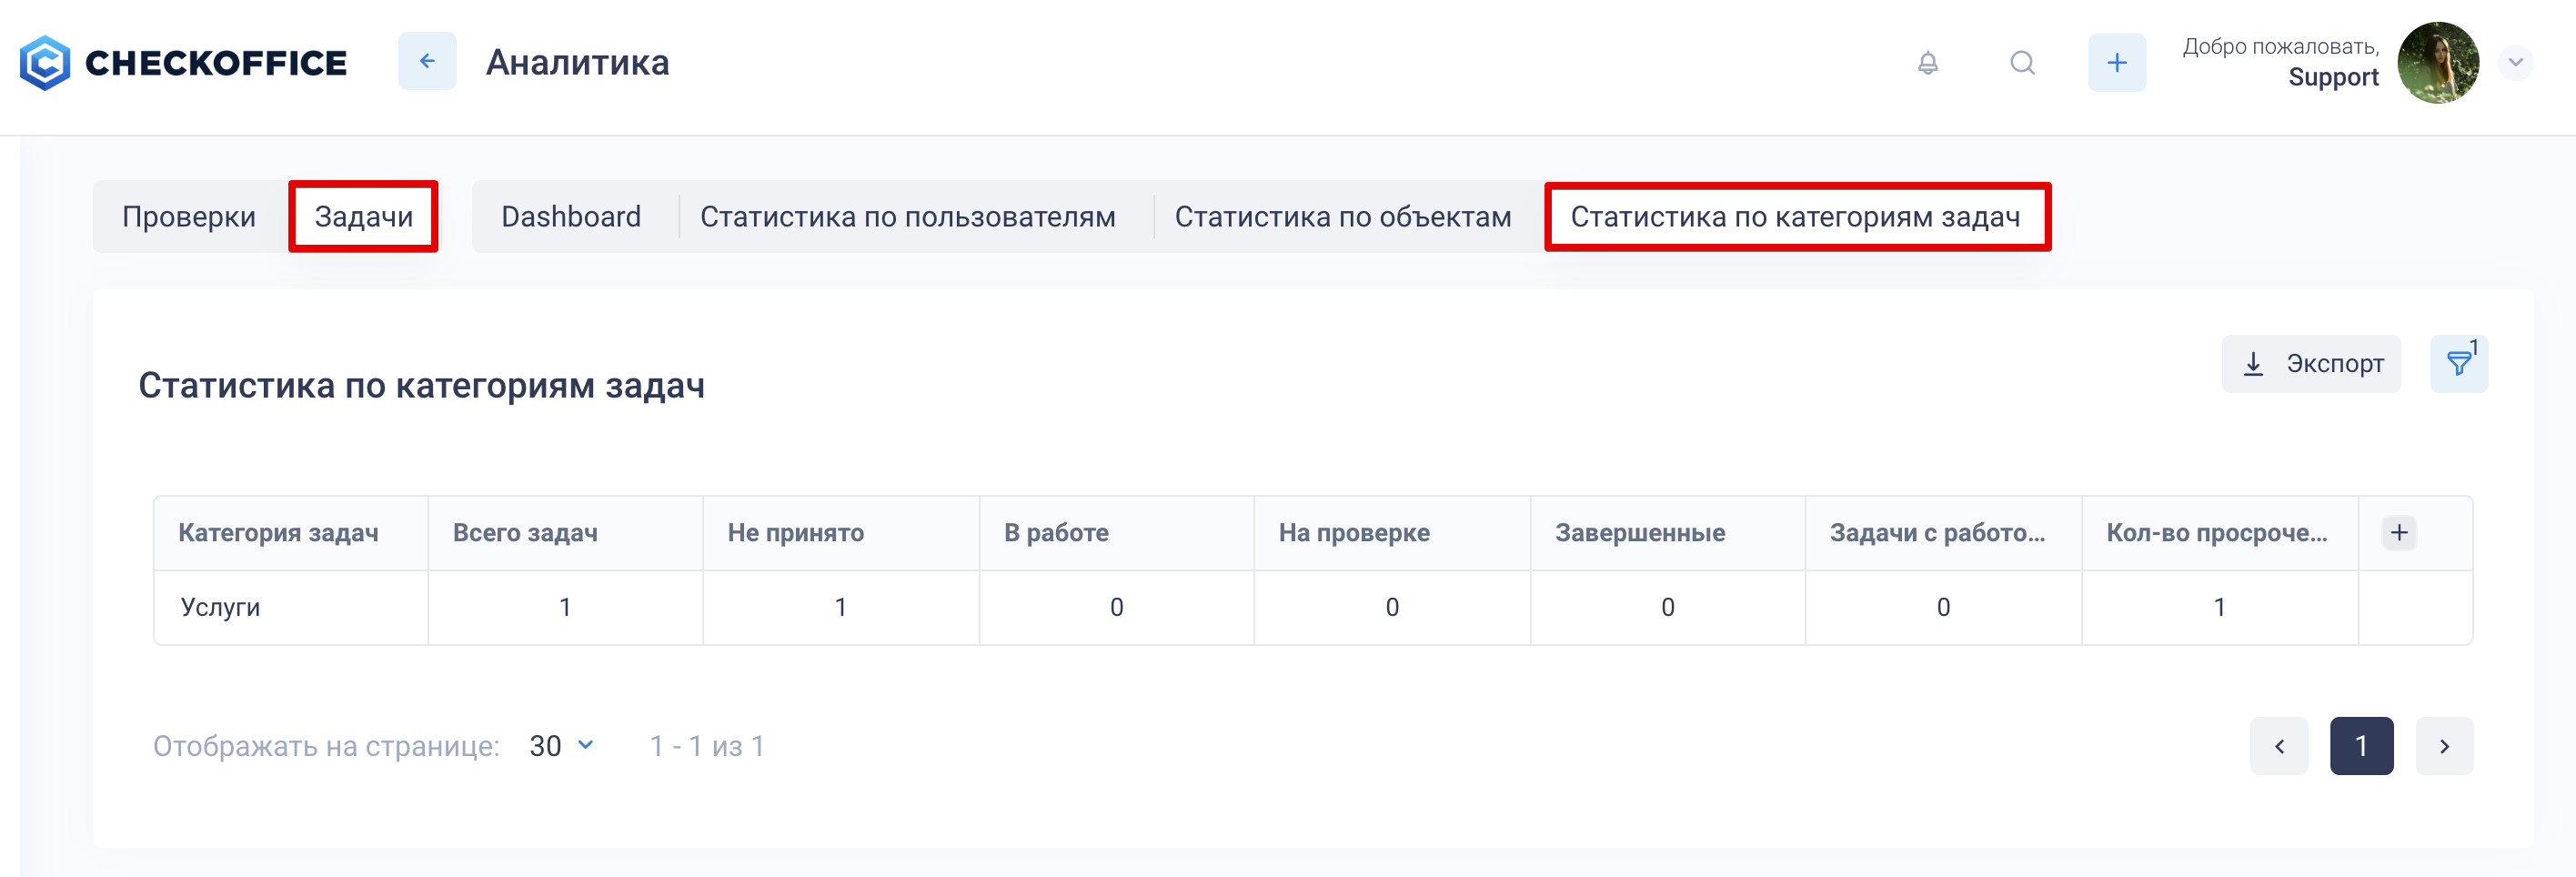This screenshot has width=2576, height=877.
Task: Open Статистика по пользователям tab
Action: [907, 216]
